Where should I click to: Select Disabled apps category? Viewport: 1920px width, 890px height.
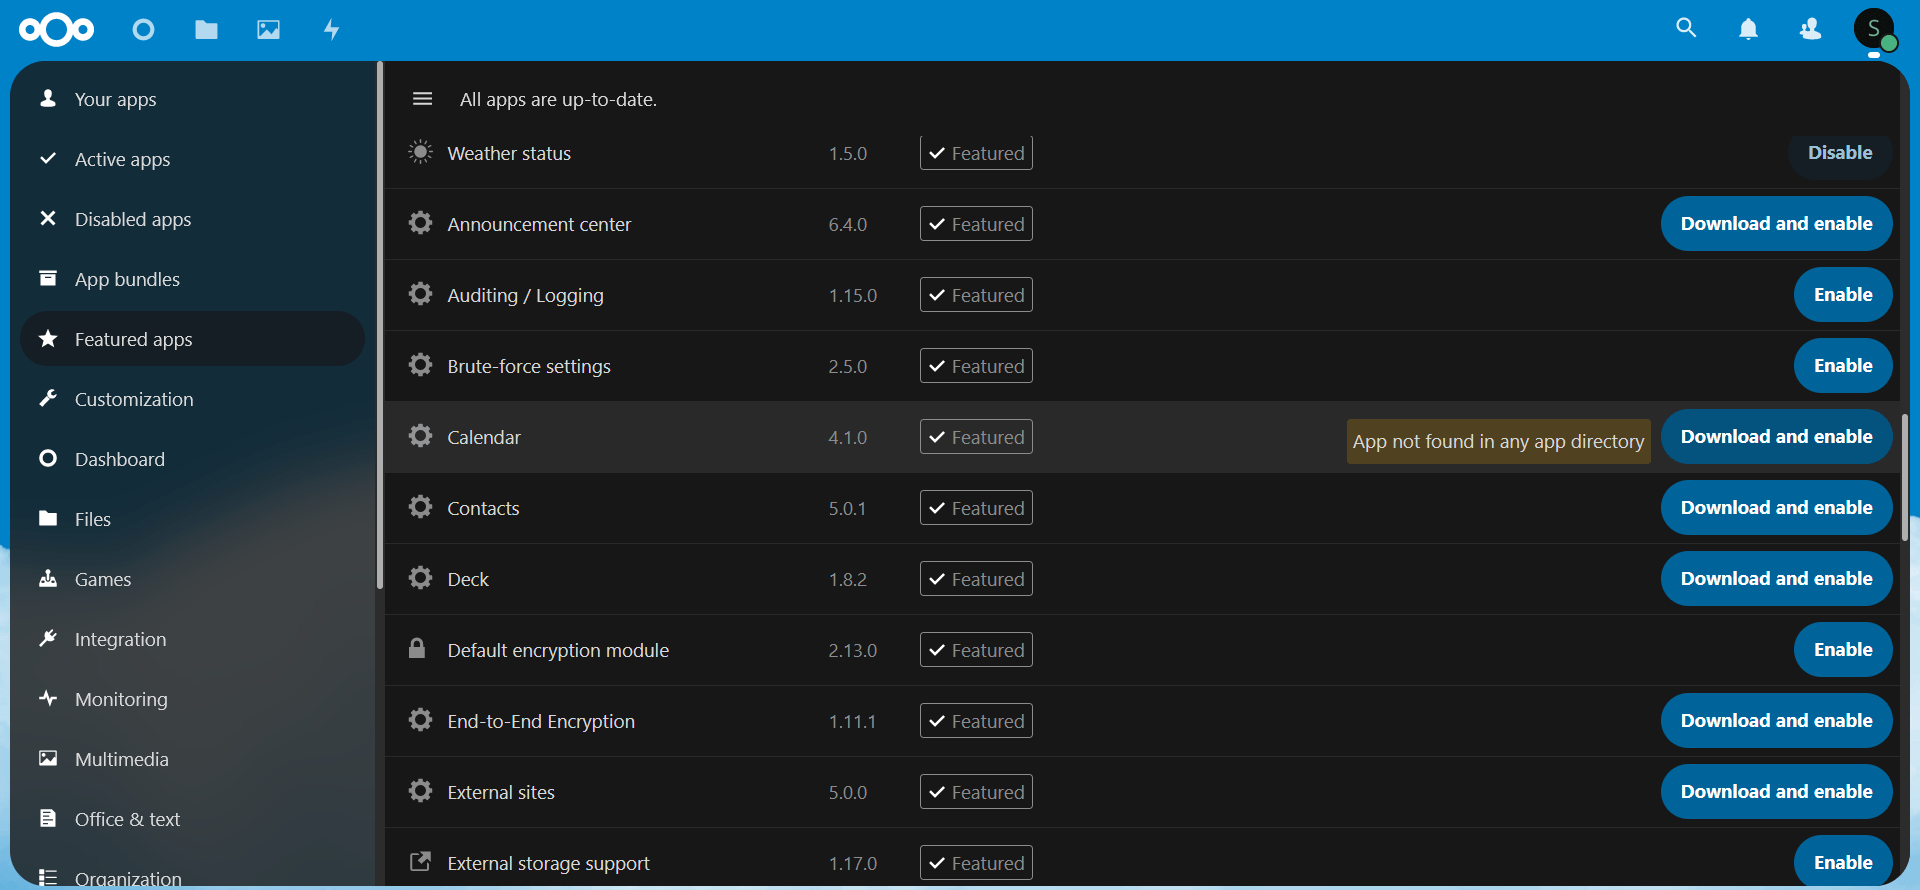(192, 219)
